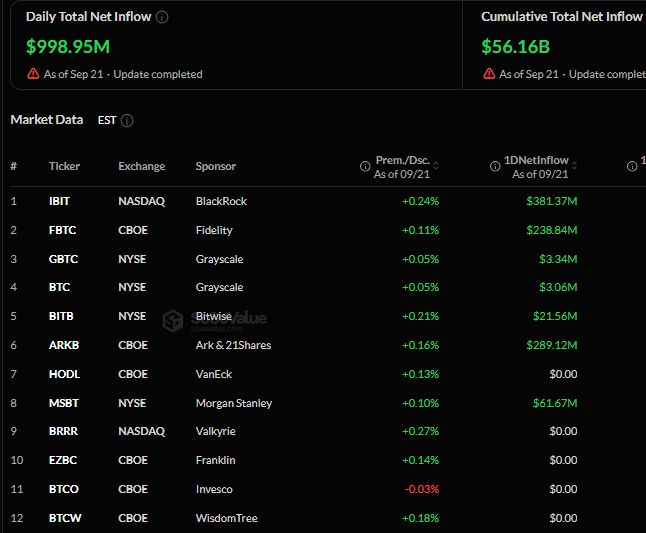Click the $289.12M inflow value
Viewport: 646px width, 533px height.
tap(552, 345)
